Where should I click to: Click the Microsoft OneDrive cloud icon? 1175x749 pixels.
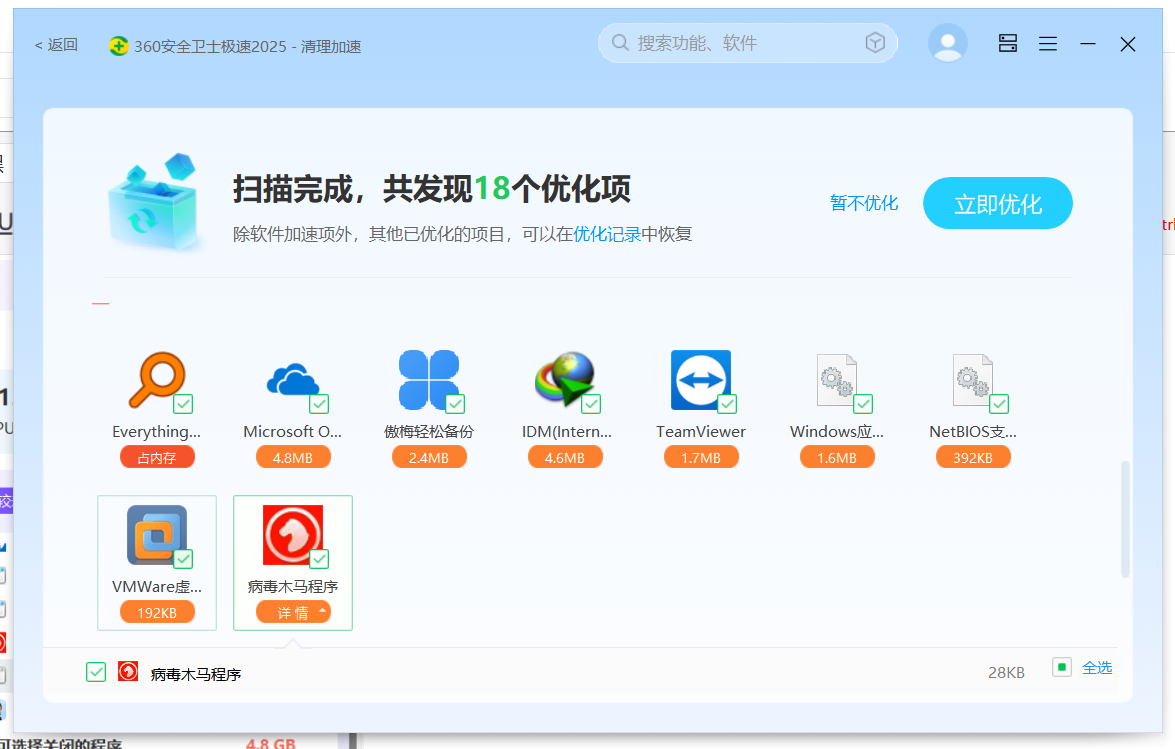tap(293, 380)
